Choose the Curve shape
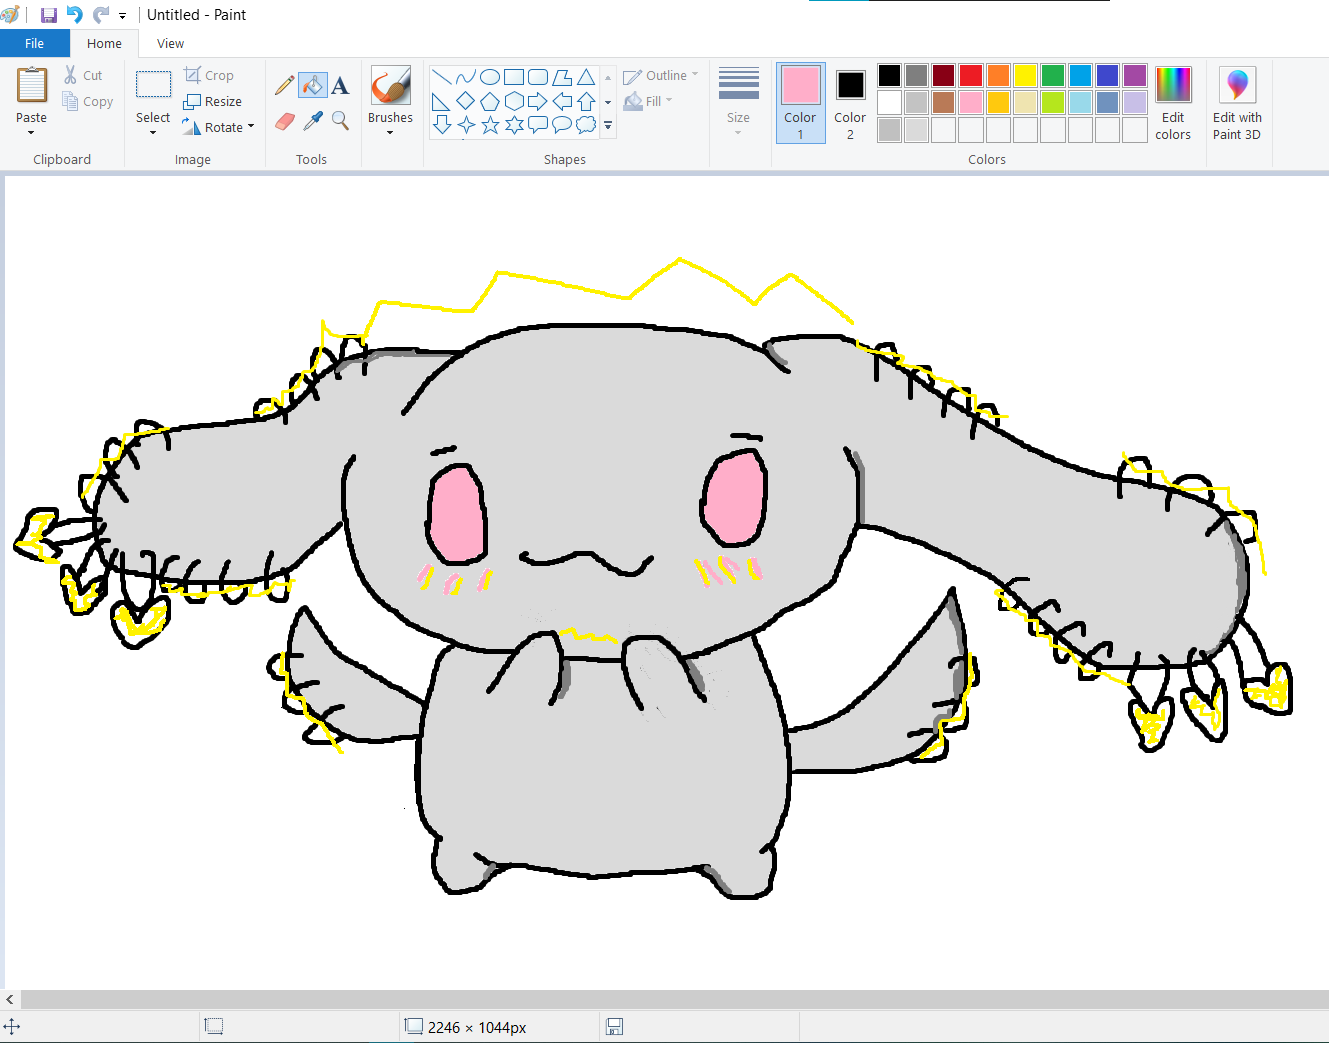The width and height of the screenshot is (1329, 1043). pyautogui.click(x=465, y=77)
